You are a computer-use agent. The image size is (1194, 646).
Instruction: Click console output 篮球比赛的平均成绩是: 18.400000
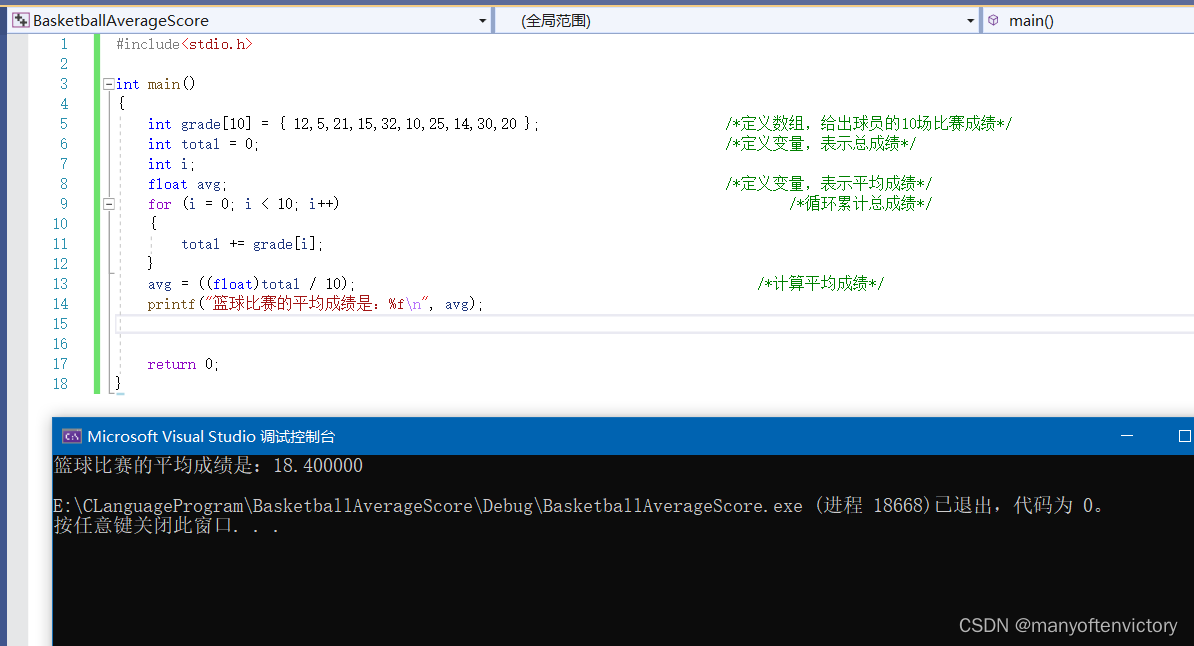[208, 465]
